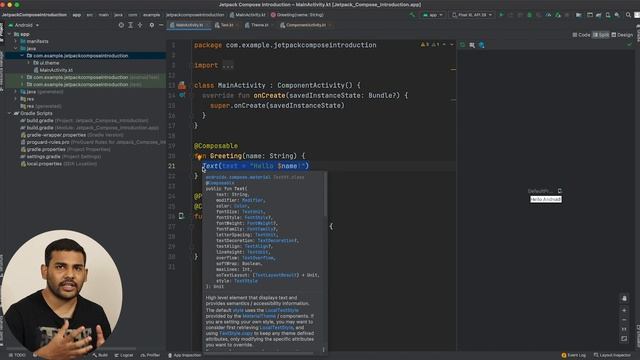Click the Build Refresh icon in preview toolbar
The width and height of the screenshot is (640, 360).
pos(462,45)
